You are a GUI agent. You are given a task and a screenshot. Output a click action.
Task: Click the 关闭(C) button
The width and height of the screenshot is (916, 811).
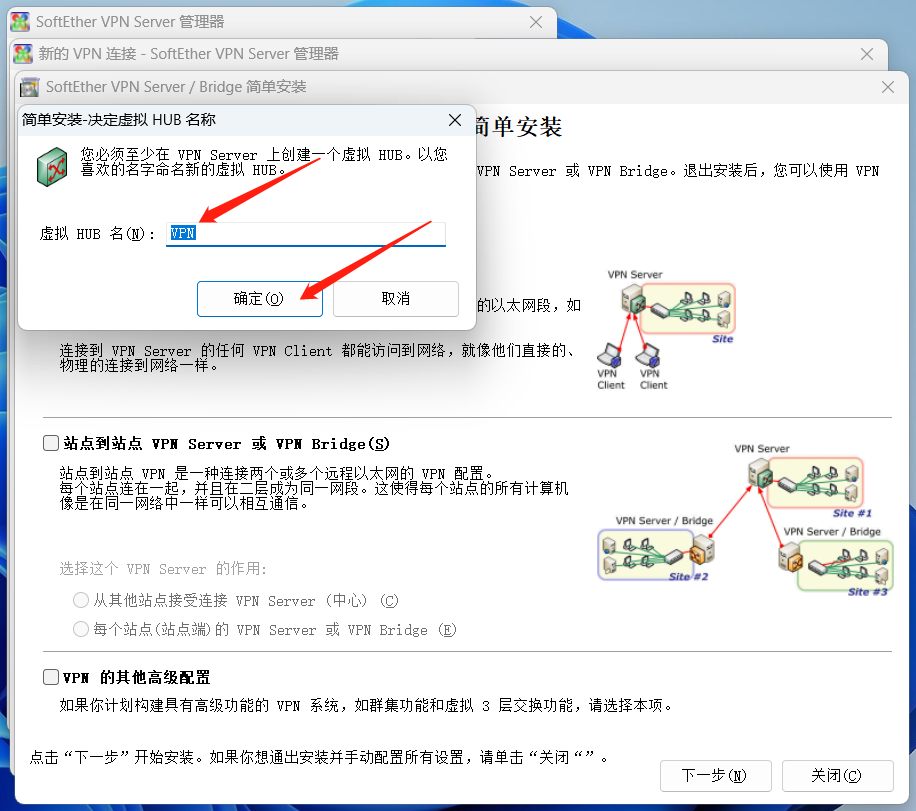click(x=837, y=776)
